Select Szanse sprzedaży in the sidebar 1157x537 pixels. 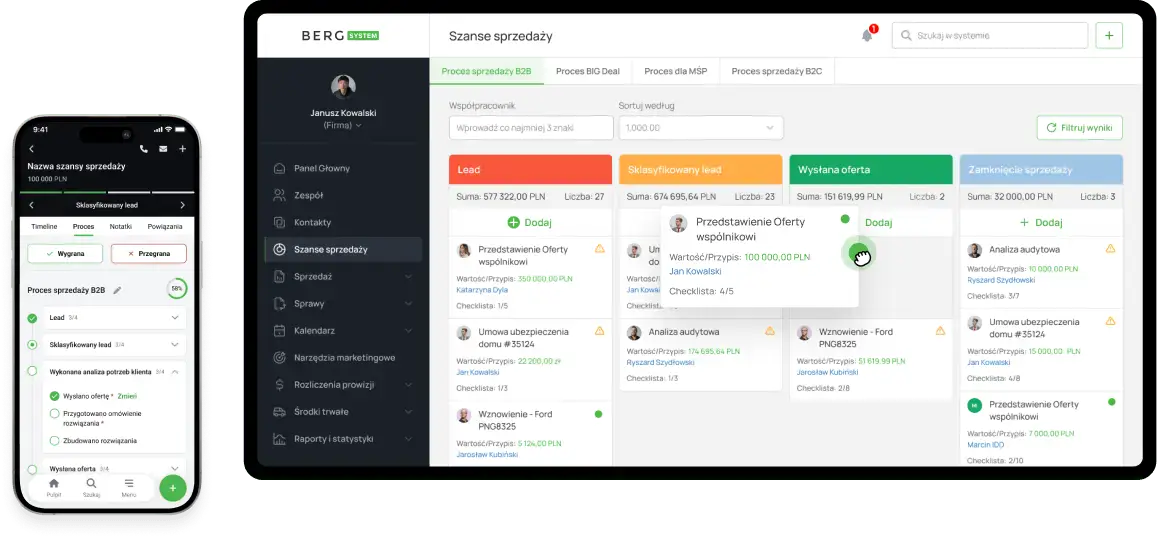[343, 249]
